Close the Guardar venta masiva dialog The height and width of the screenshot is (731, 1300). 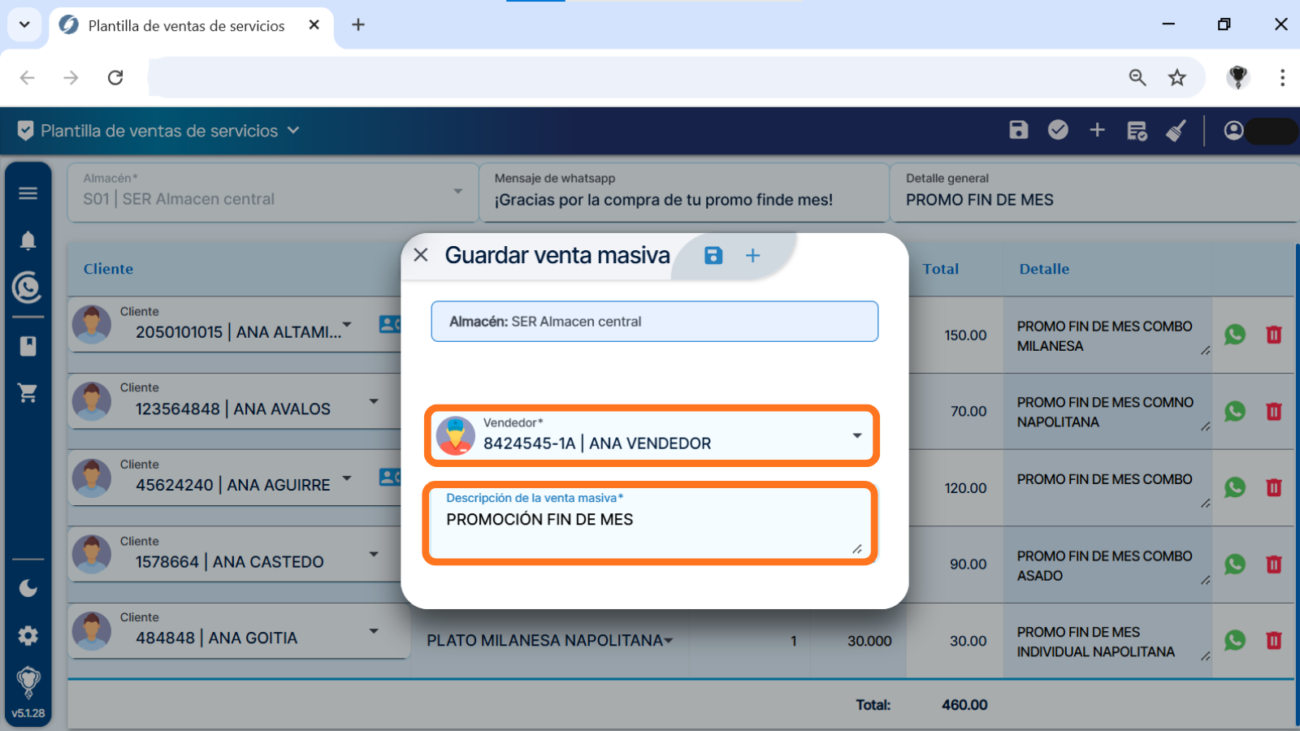tap(421, 255)
